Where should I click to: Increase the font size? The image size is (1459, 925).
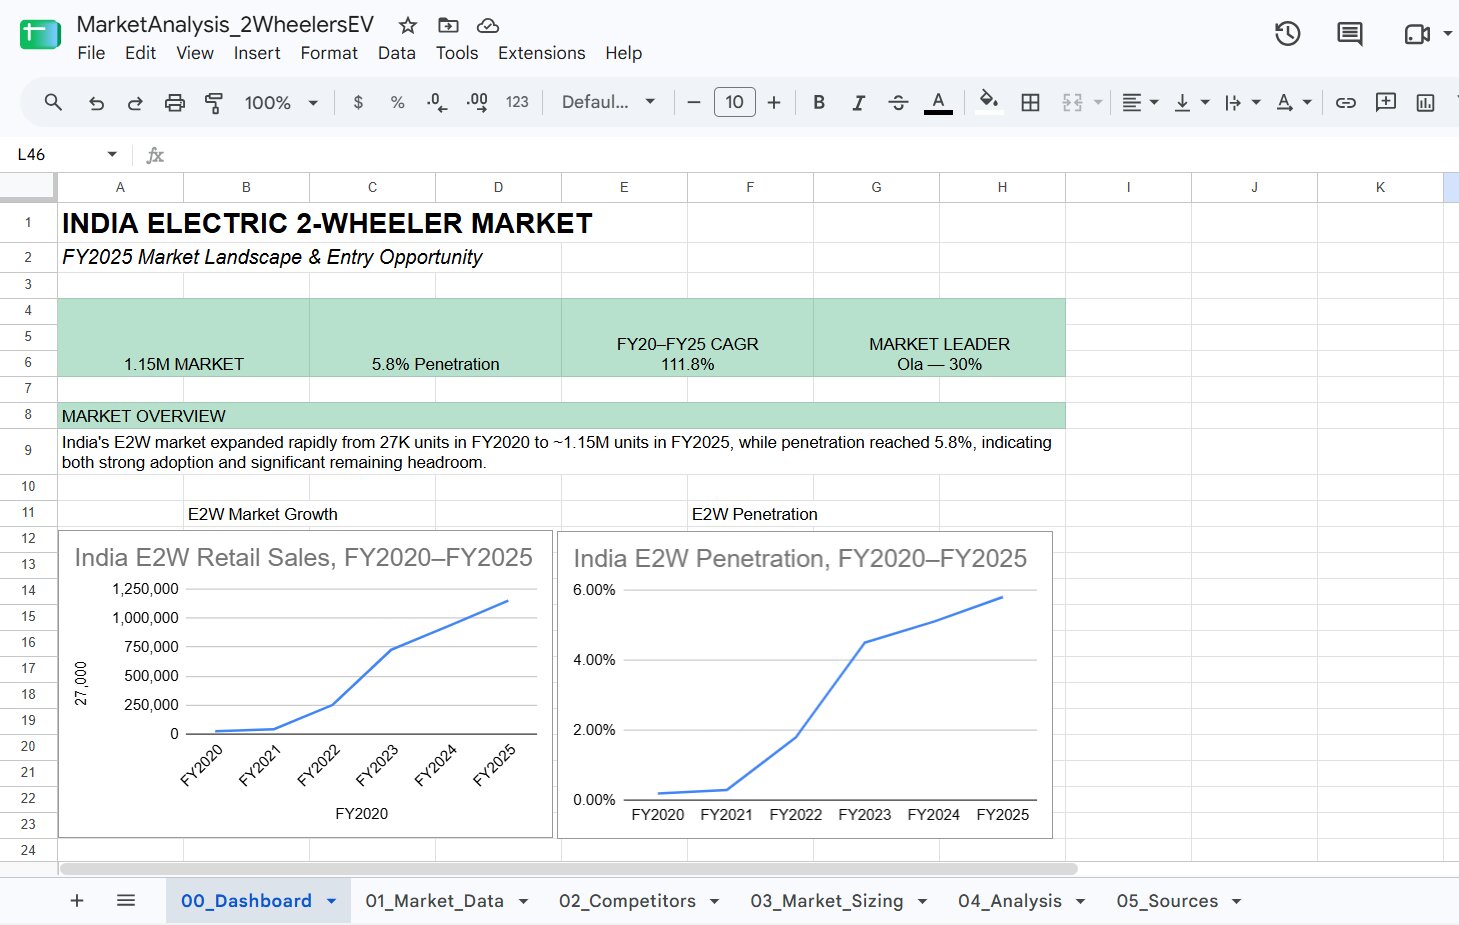774,102
